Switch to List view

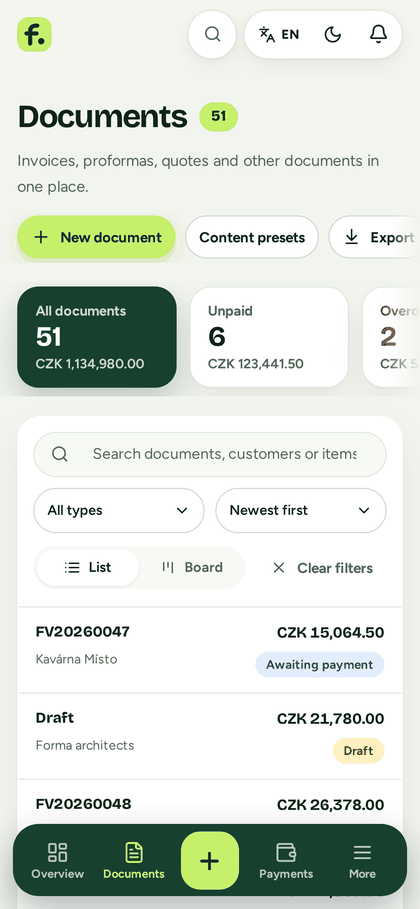coord(88,568)
